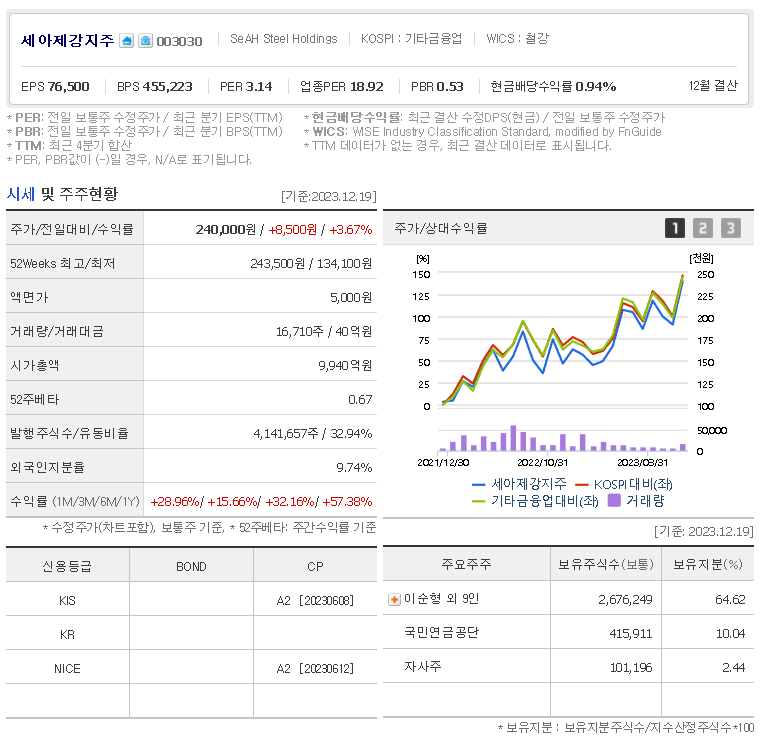
Task: Click the 243,500원 / 134,100원 52-week range
Action: coord(311,263)
